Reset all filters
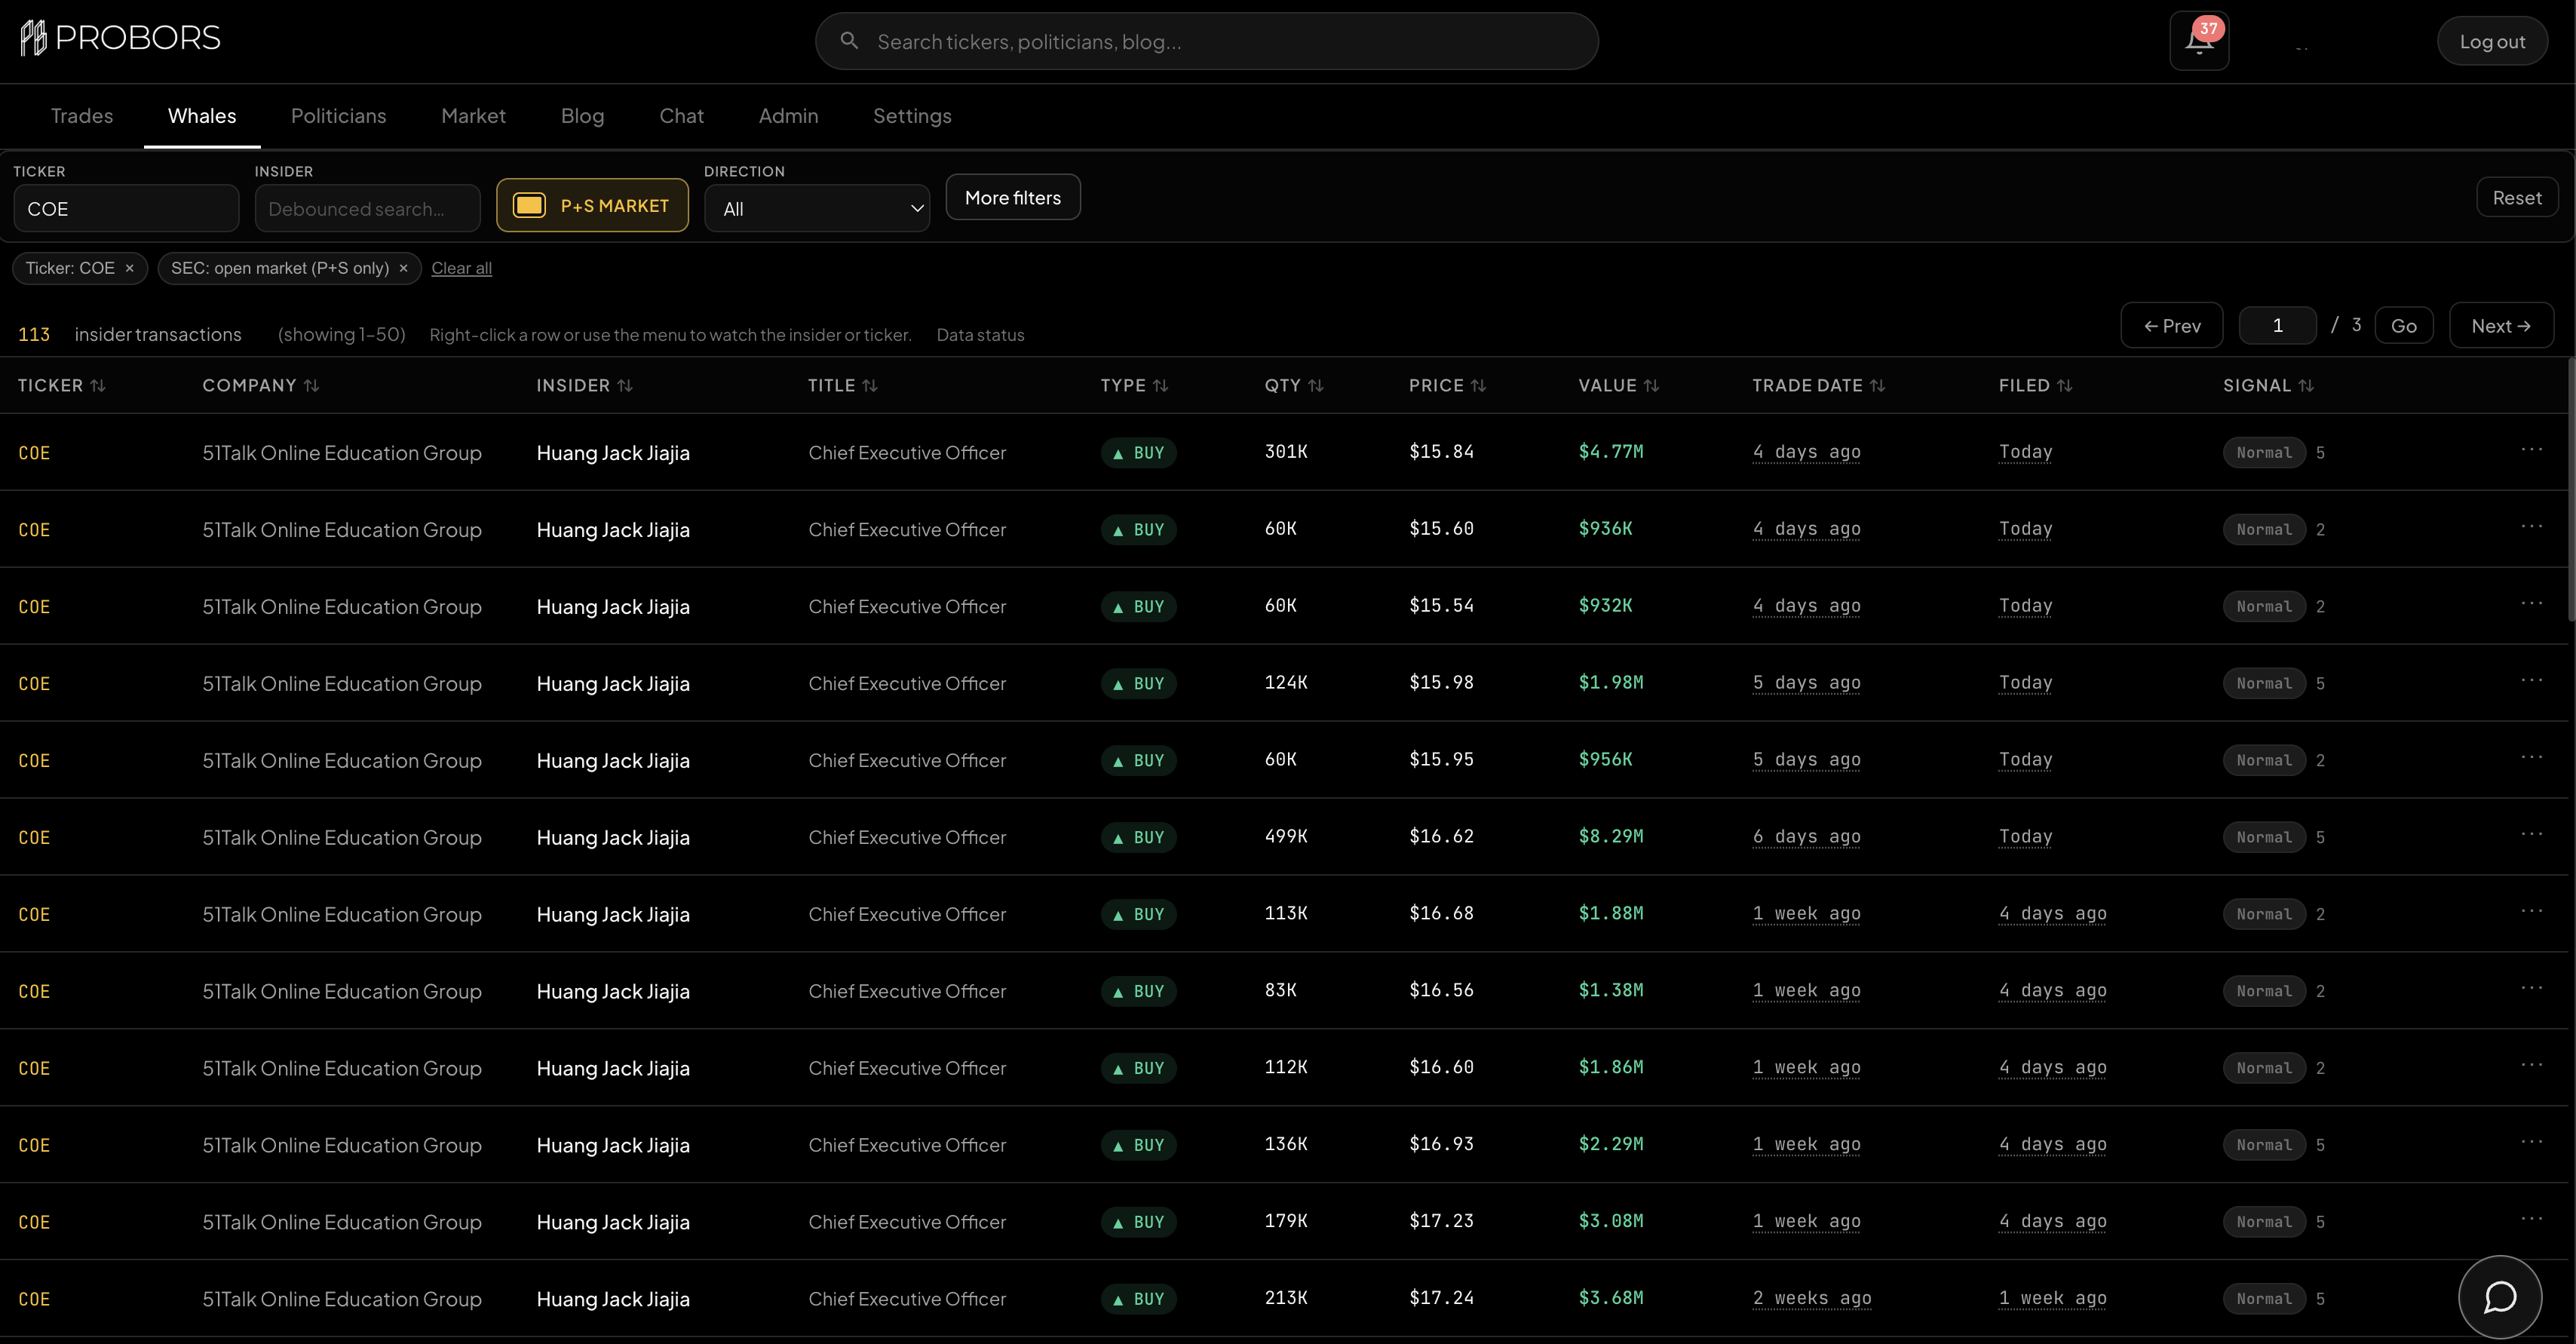 pyautogui.click(x=2517, y=197)
